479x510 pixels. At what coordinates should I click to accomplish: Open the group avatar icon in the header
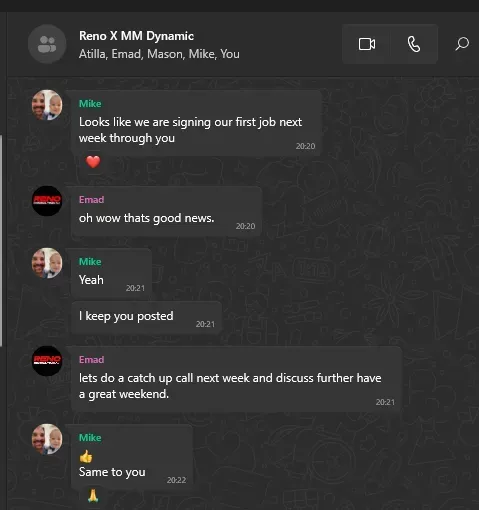click(47, 44)
